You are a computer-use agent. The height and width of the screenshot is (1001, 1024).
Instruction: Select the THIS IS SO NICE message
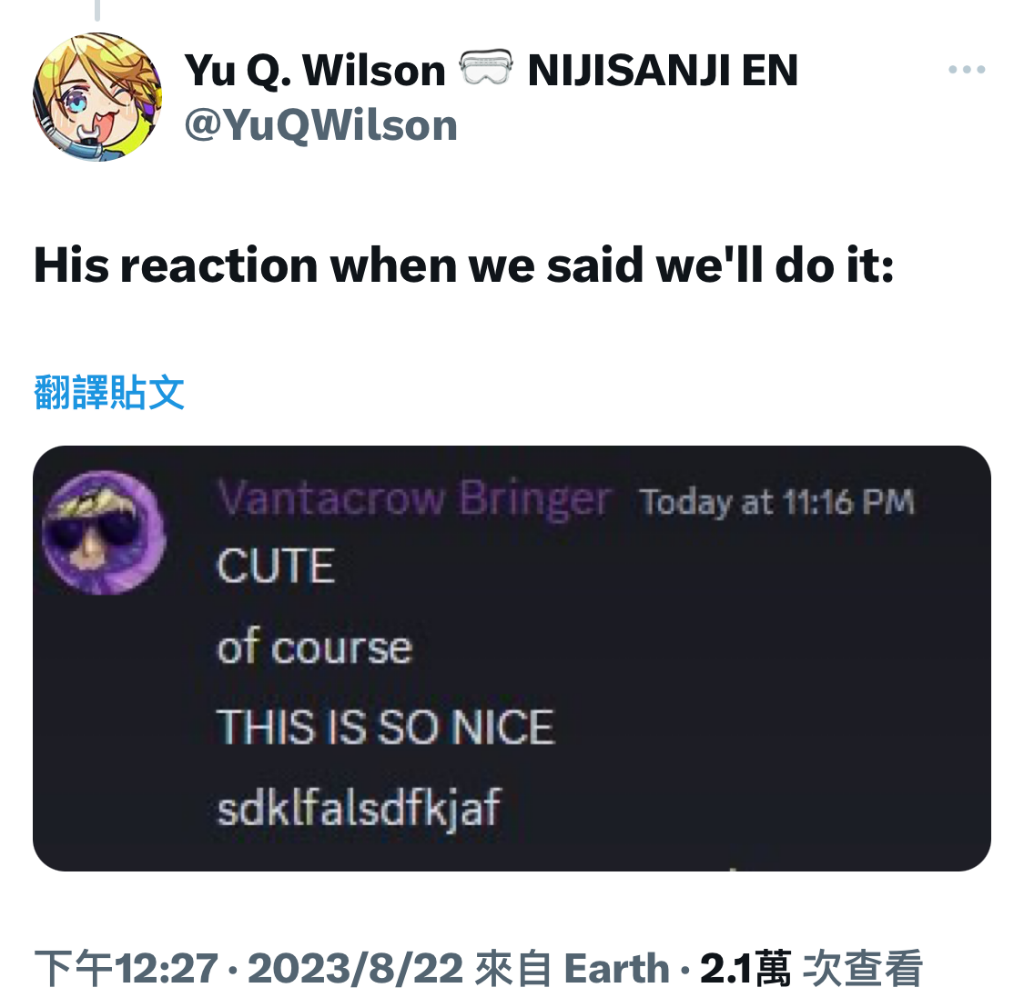tap(385, 727)
